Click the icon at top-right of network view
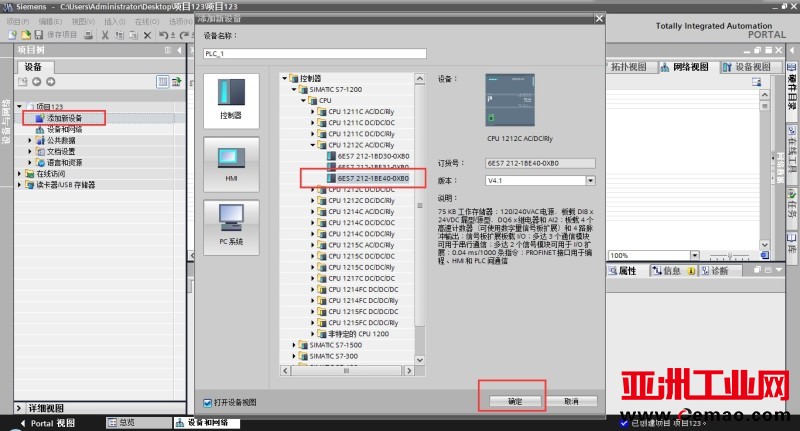This screenshot has height=431, width=800. coord(756,82)
